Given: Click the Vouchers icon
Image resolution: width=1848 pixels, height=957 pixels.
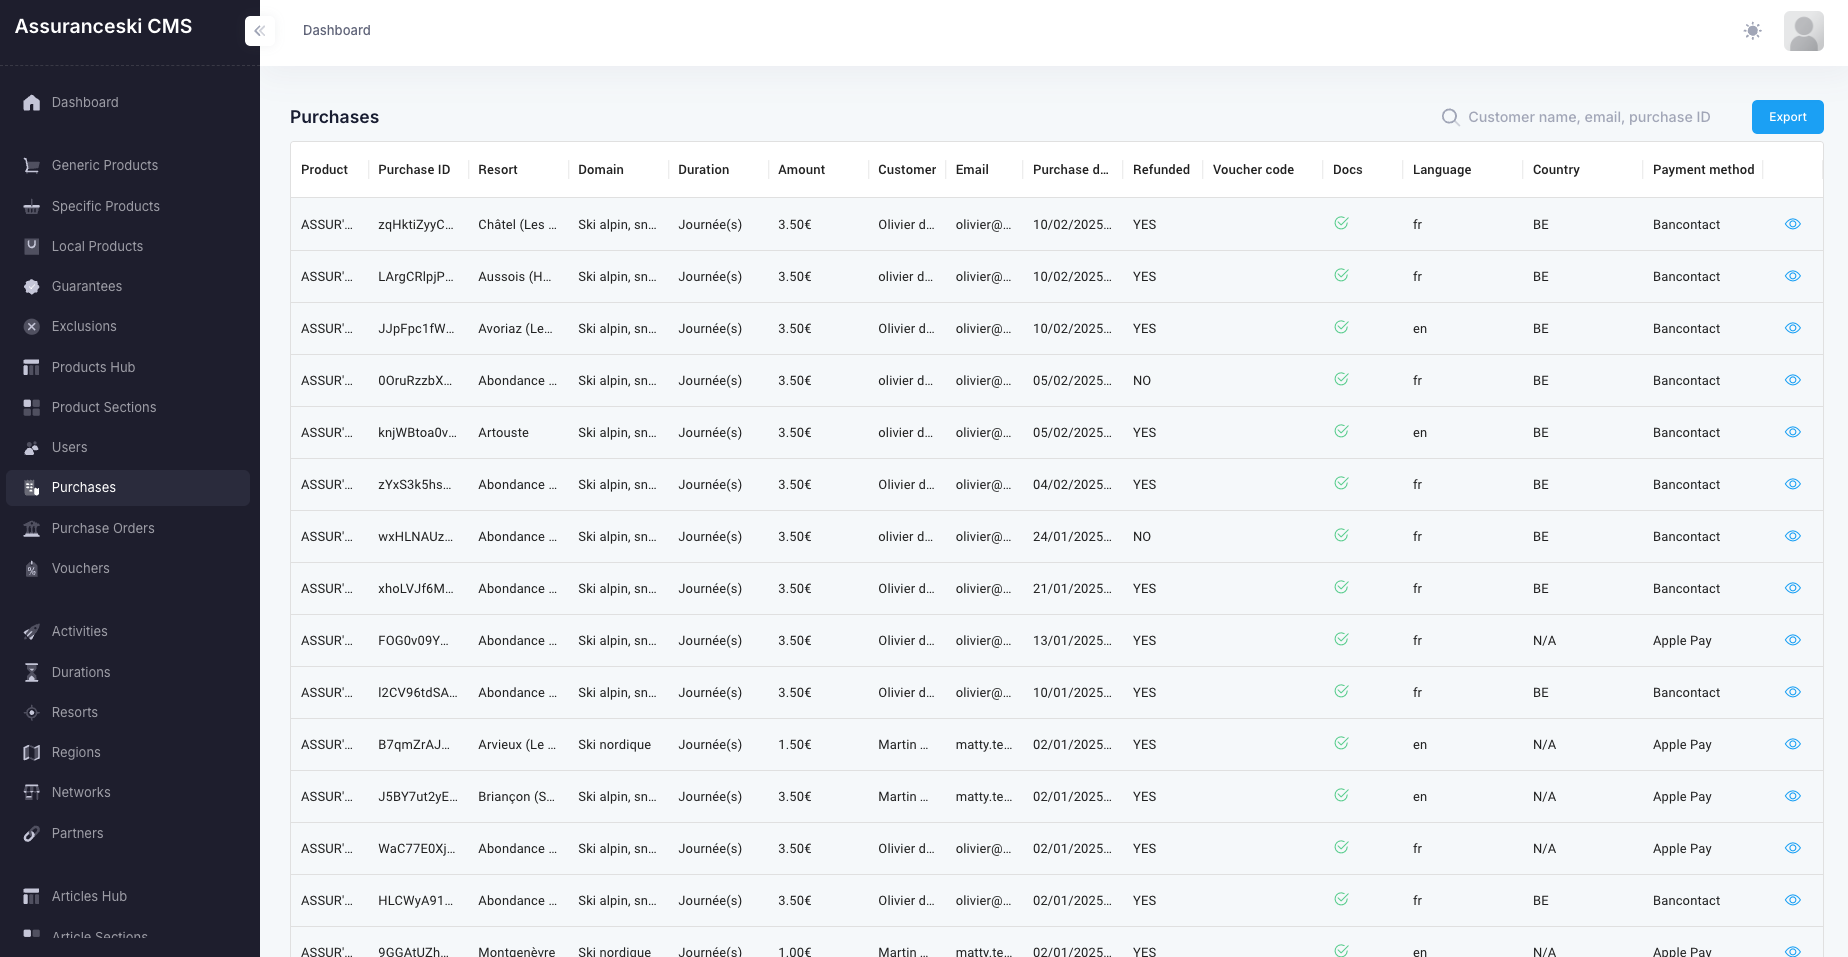Looking at the screenshot, I should point(32,568).
